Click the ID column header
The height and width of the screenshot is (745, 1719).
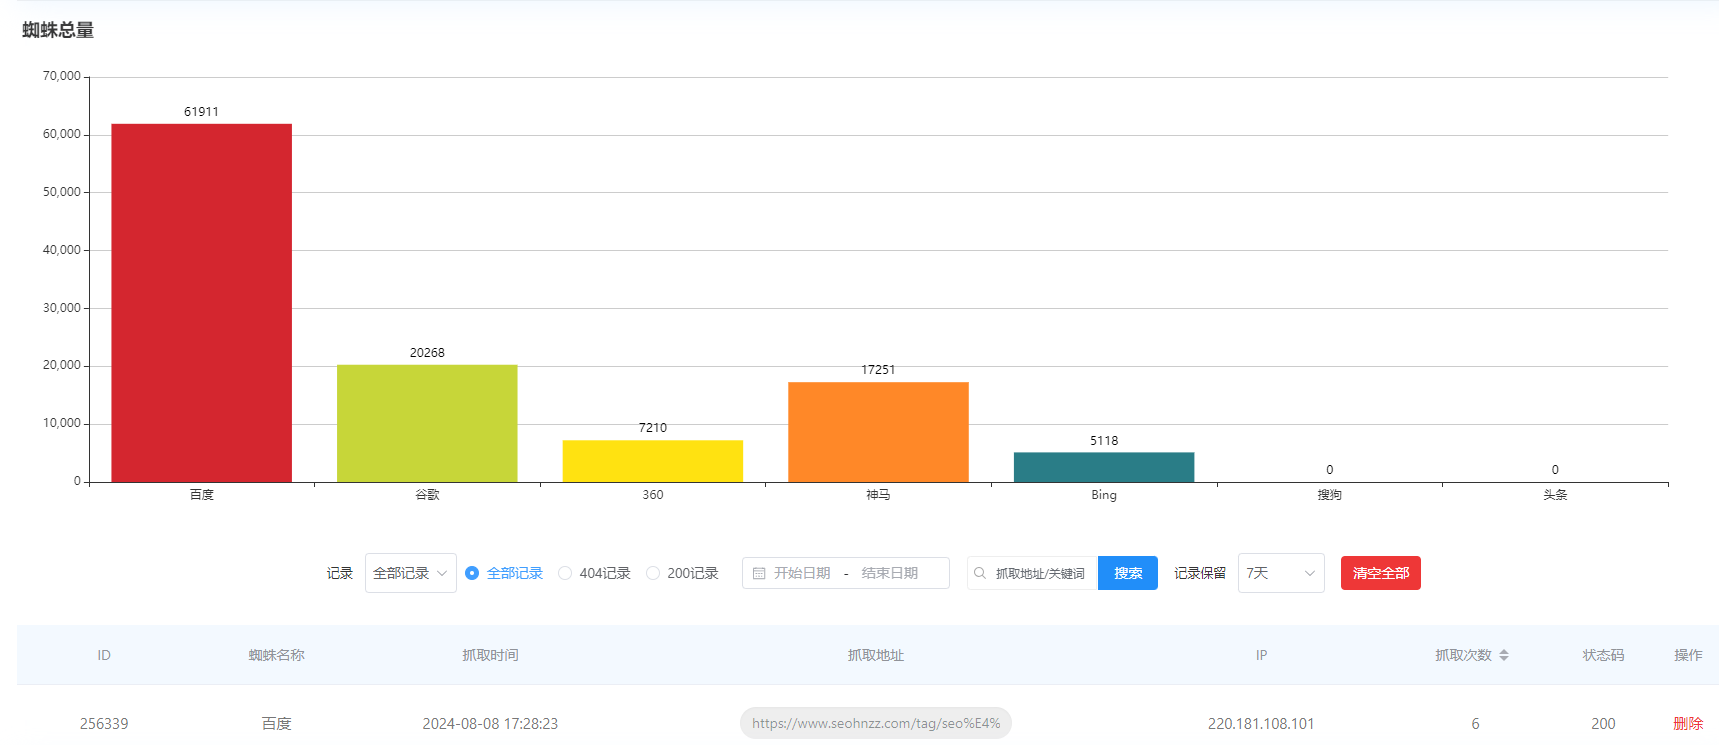104,655
